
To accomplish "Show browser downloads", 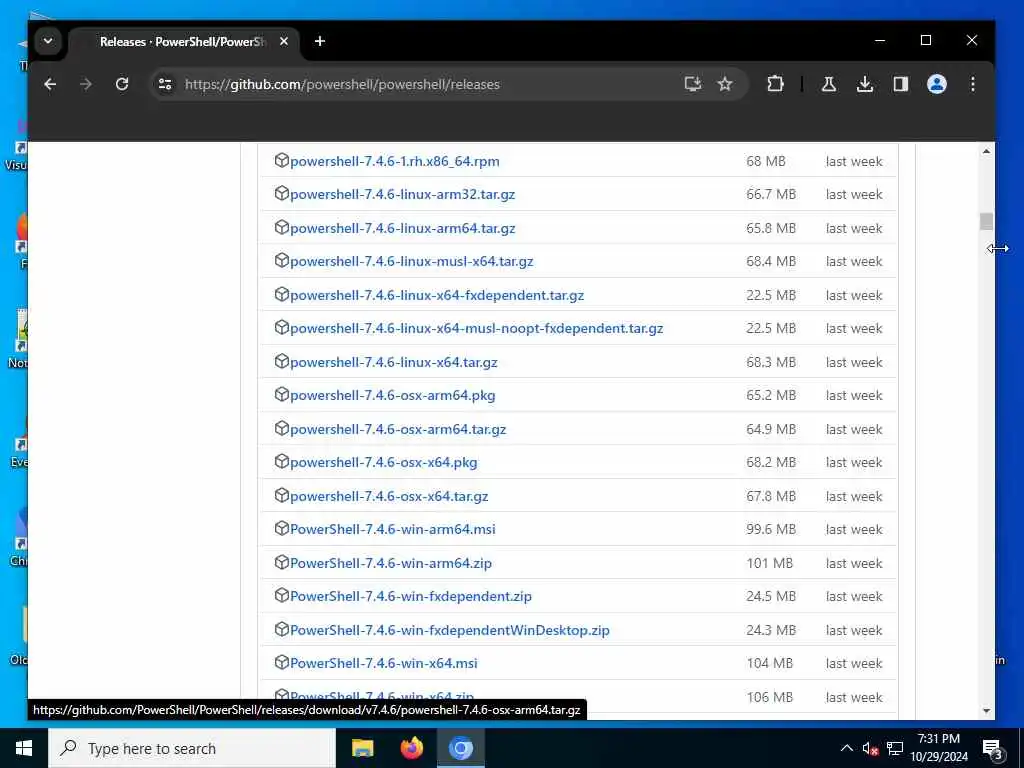I will (x=865, y=84).
